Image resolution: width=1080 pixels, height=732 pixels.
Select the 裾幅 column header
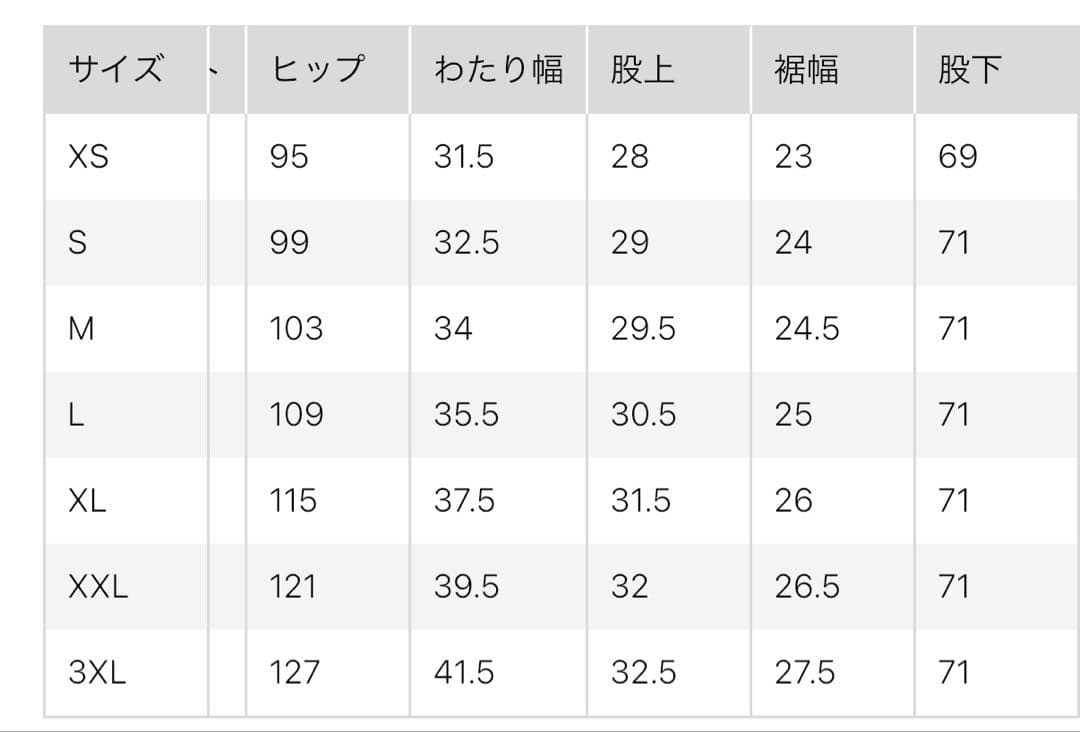point(806,70)
